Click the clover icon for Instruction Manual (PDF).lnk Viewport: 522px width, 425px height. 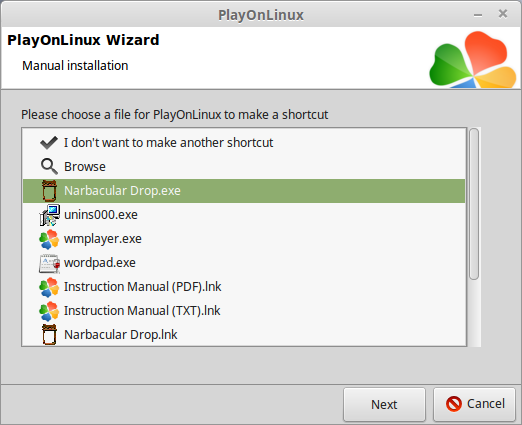click(49, 287)
